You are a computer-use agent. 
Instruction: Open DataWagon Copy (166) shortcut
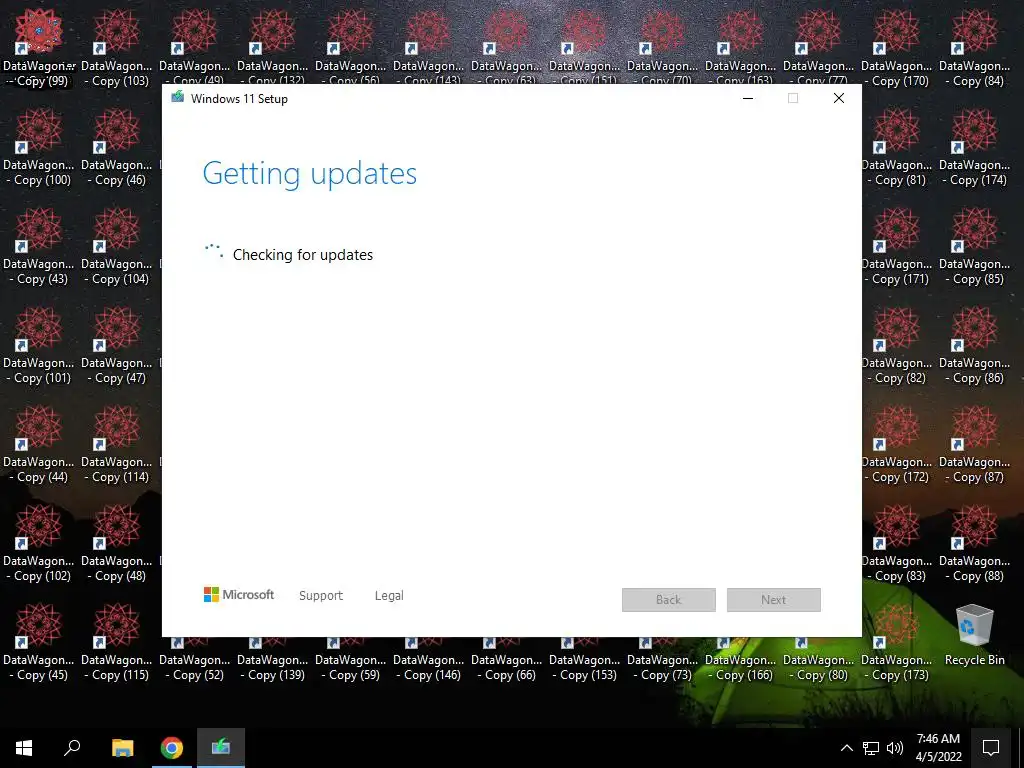pos(741,660)
